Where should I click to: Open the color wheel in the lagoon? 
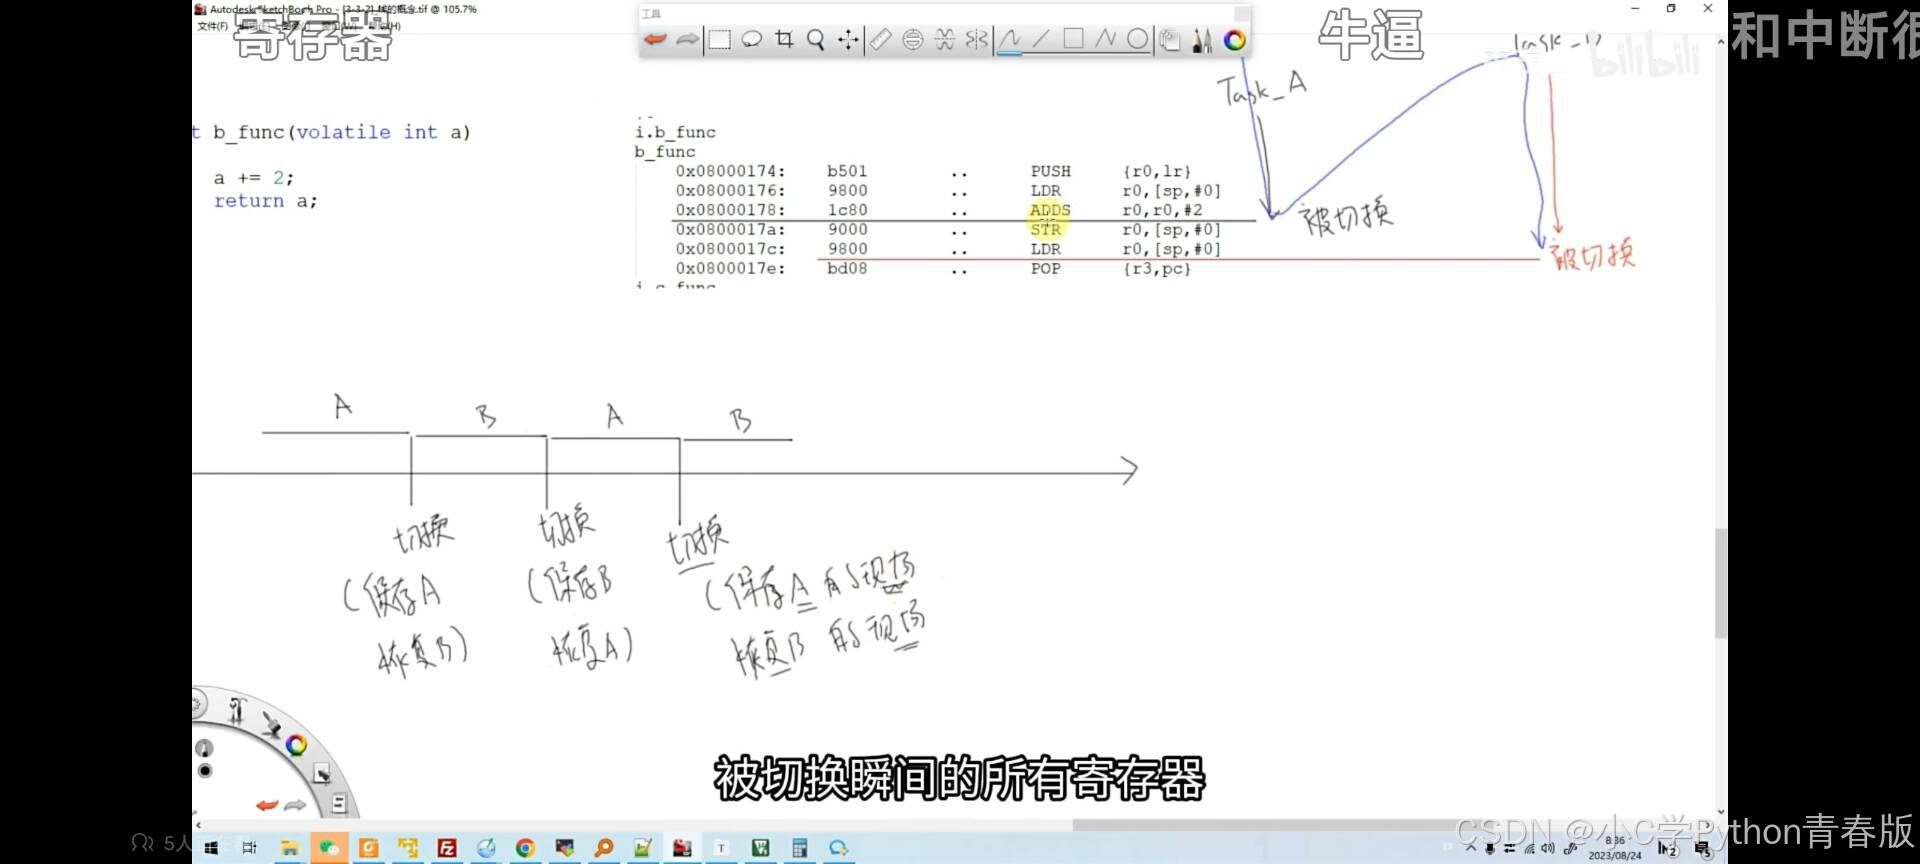pyautogui.click(x=296, y=745)
